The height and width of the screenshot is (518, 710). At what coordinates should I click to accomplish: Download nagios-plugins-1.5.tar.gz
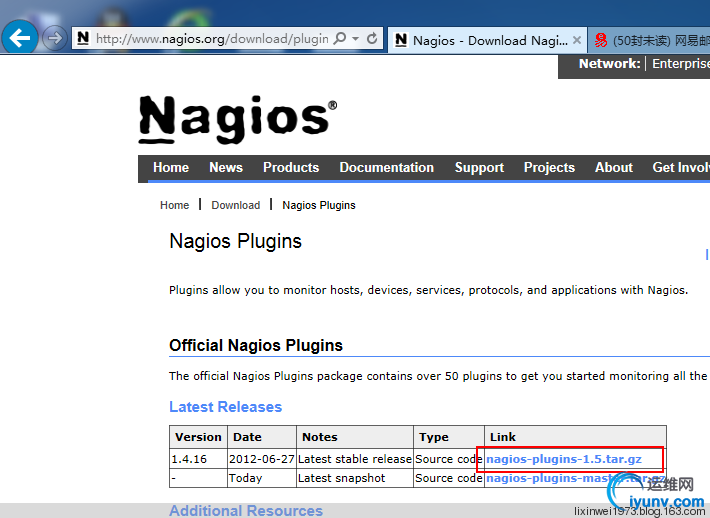coord(564,459)
